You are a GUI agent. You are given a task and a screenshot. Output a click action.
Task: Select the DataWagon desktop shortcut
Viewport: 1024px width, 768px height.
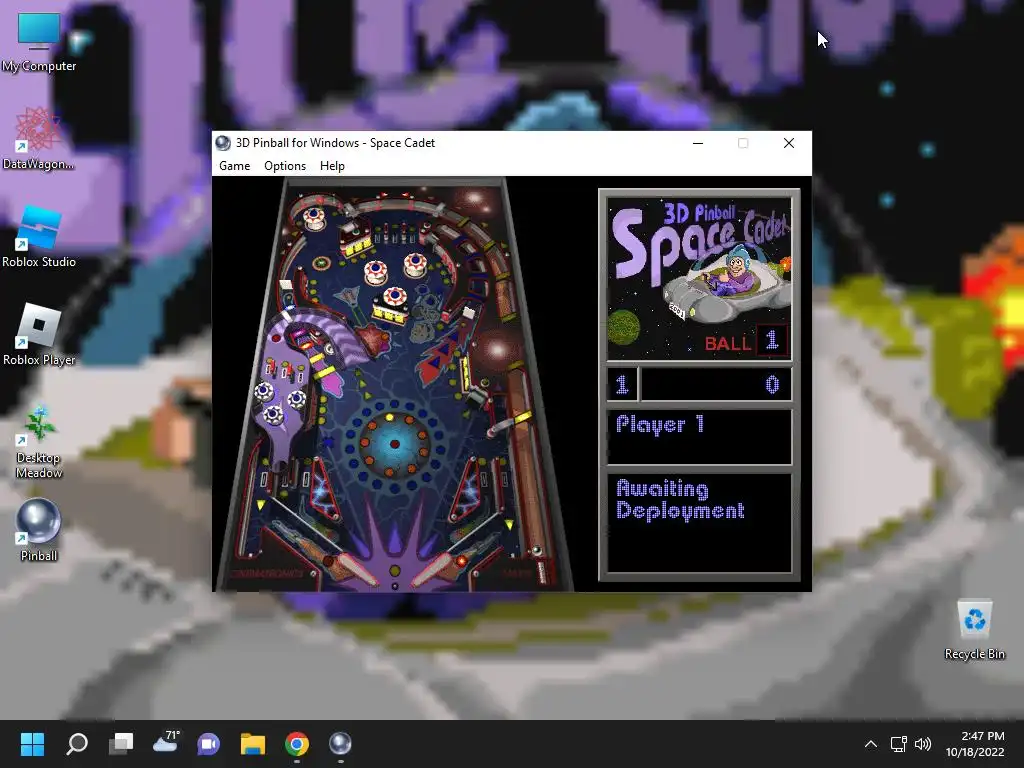[x=39, y=139]
